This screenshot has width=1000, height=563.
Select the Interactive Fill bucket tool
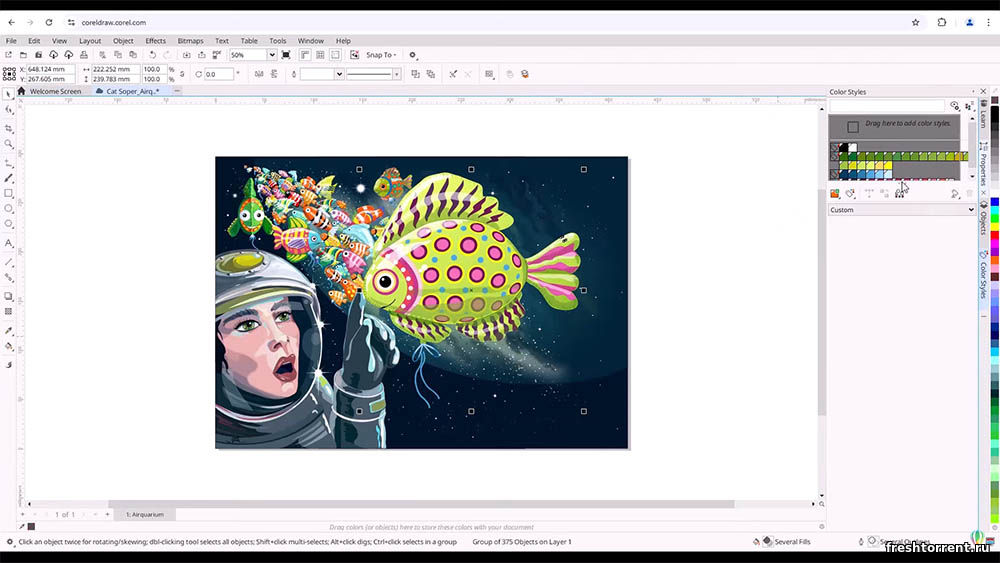coord(9,346)
